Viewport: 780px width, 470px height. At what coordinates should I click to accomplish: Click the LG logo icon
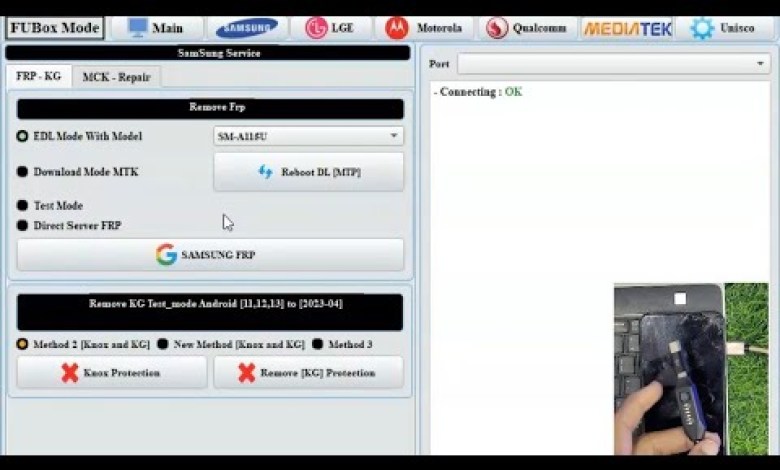[316, 28]
